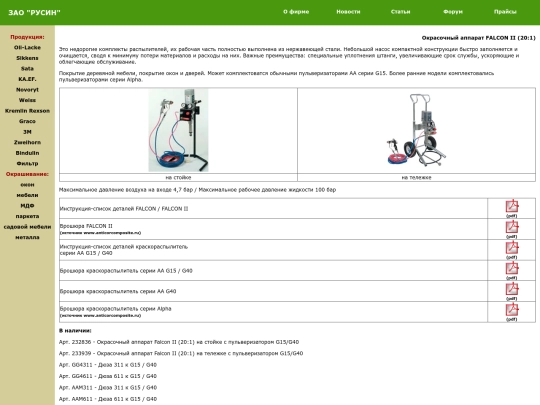Click Брошюра краскораспылитель серии Alpha text
The height and width of the screenshot is (405, 540).
pyautogui.click(x=115, y=309)
